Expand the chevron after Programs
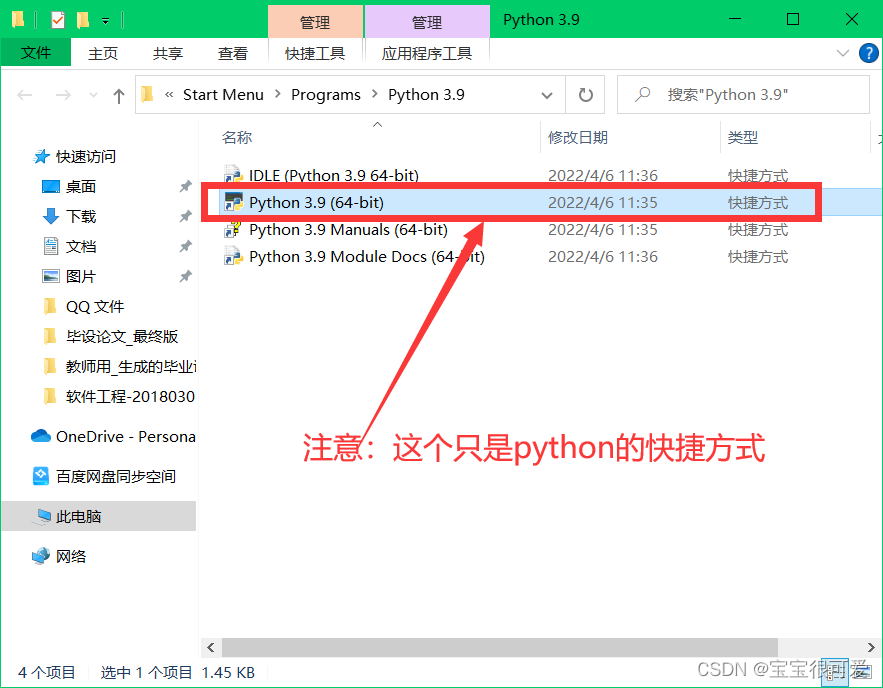This screenshot has width=883, height=688. [374, 95]
